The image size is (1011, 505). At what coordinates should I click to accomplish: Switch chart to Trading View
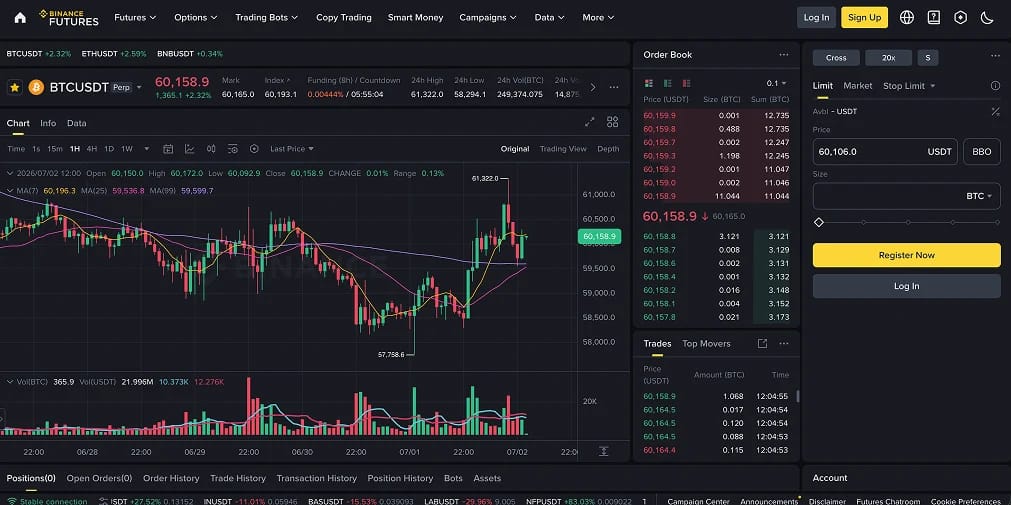click(x=563, y=149)
